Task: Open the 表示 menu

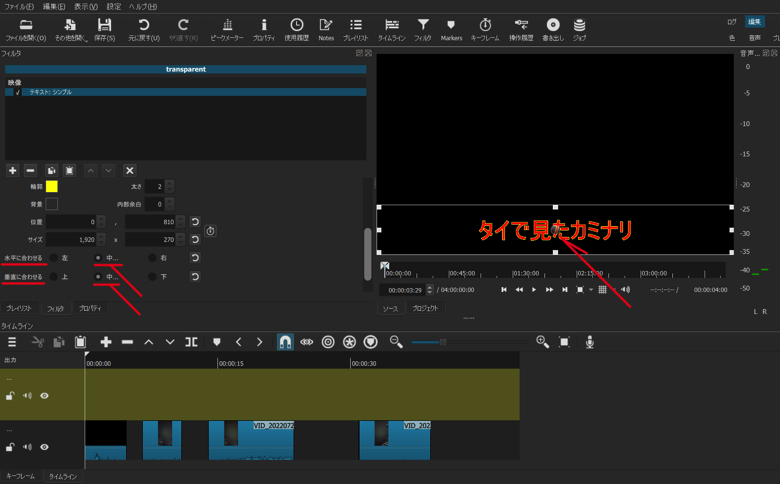Action: point(86,6)
